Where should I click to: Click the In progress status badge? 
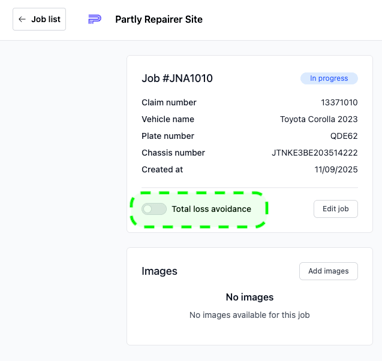[329, 78]
